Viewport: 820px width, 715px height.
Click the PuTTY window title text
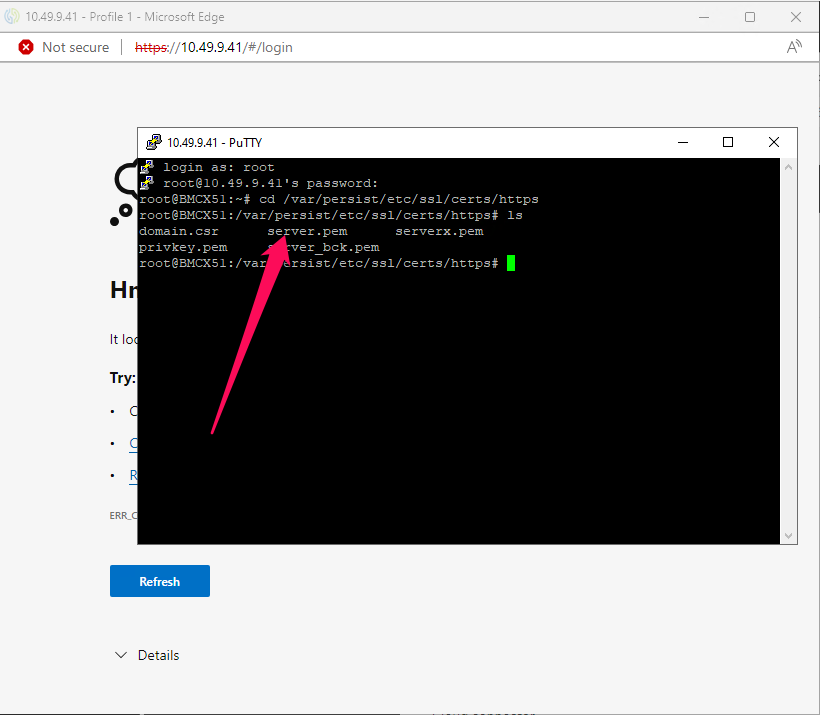(x=214, y=142)
